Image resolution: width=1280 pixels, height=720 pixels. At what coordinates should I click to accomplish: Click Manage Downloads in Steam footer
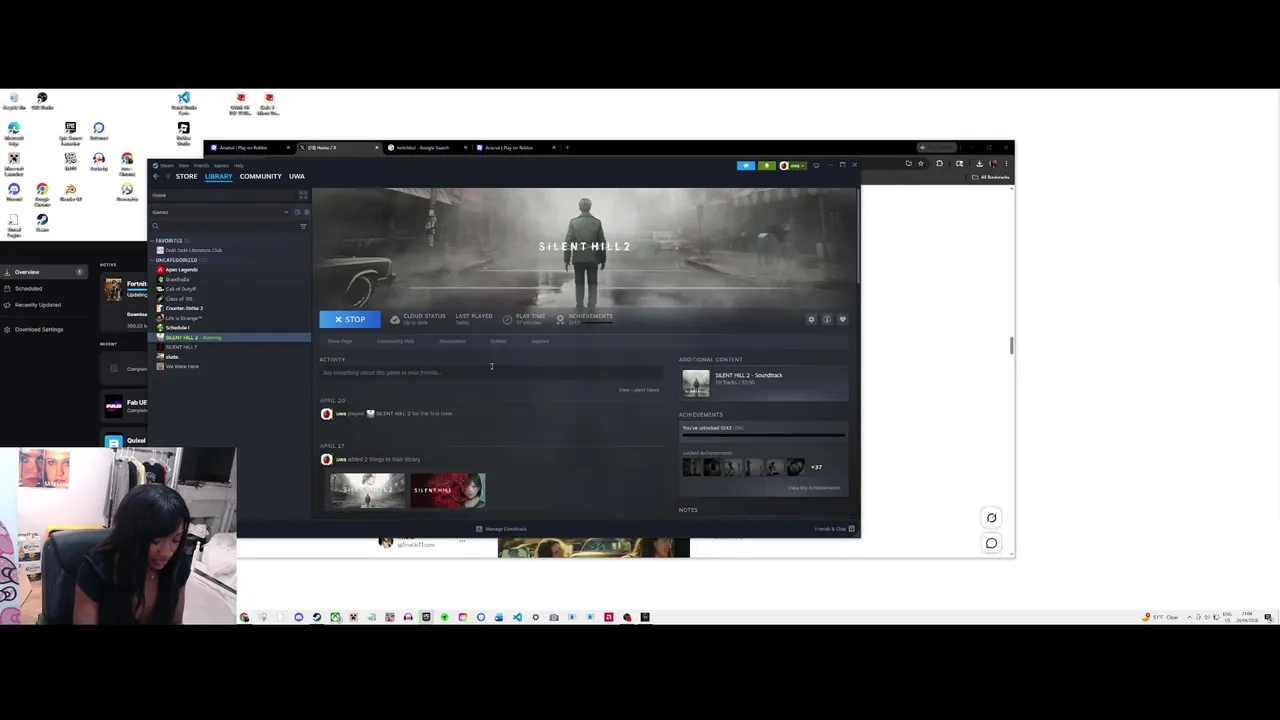(x=500, y=529)
